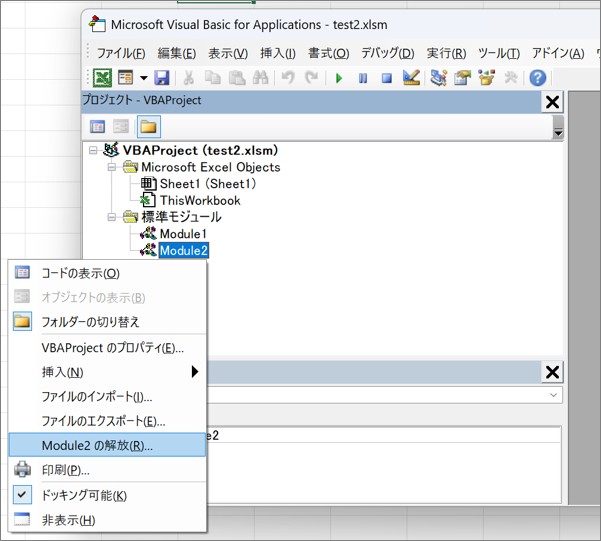This screenshot has width=601, height=541.
Task: Close the Properties pane with its X
Action: point(552,372)
